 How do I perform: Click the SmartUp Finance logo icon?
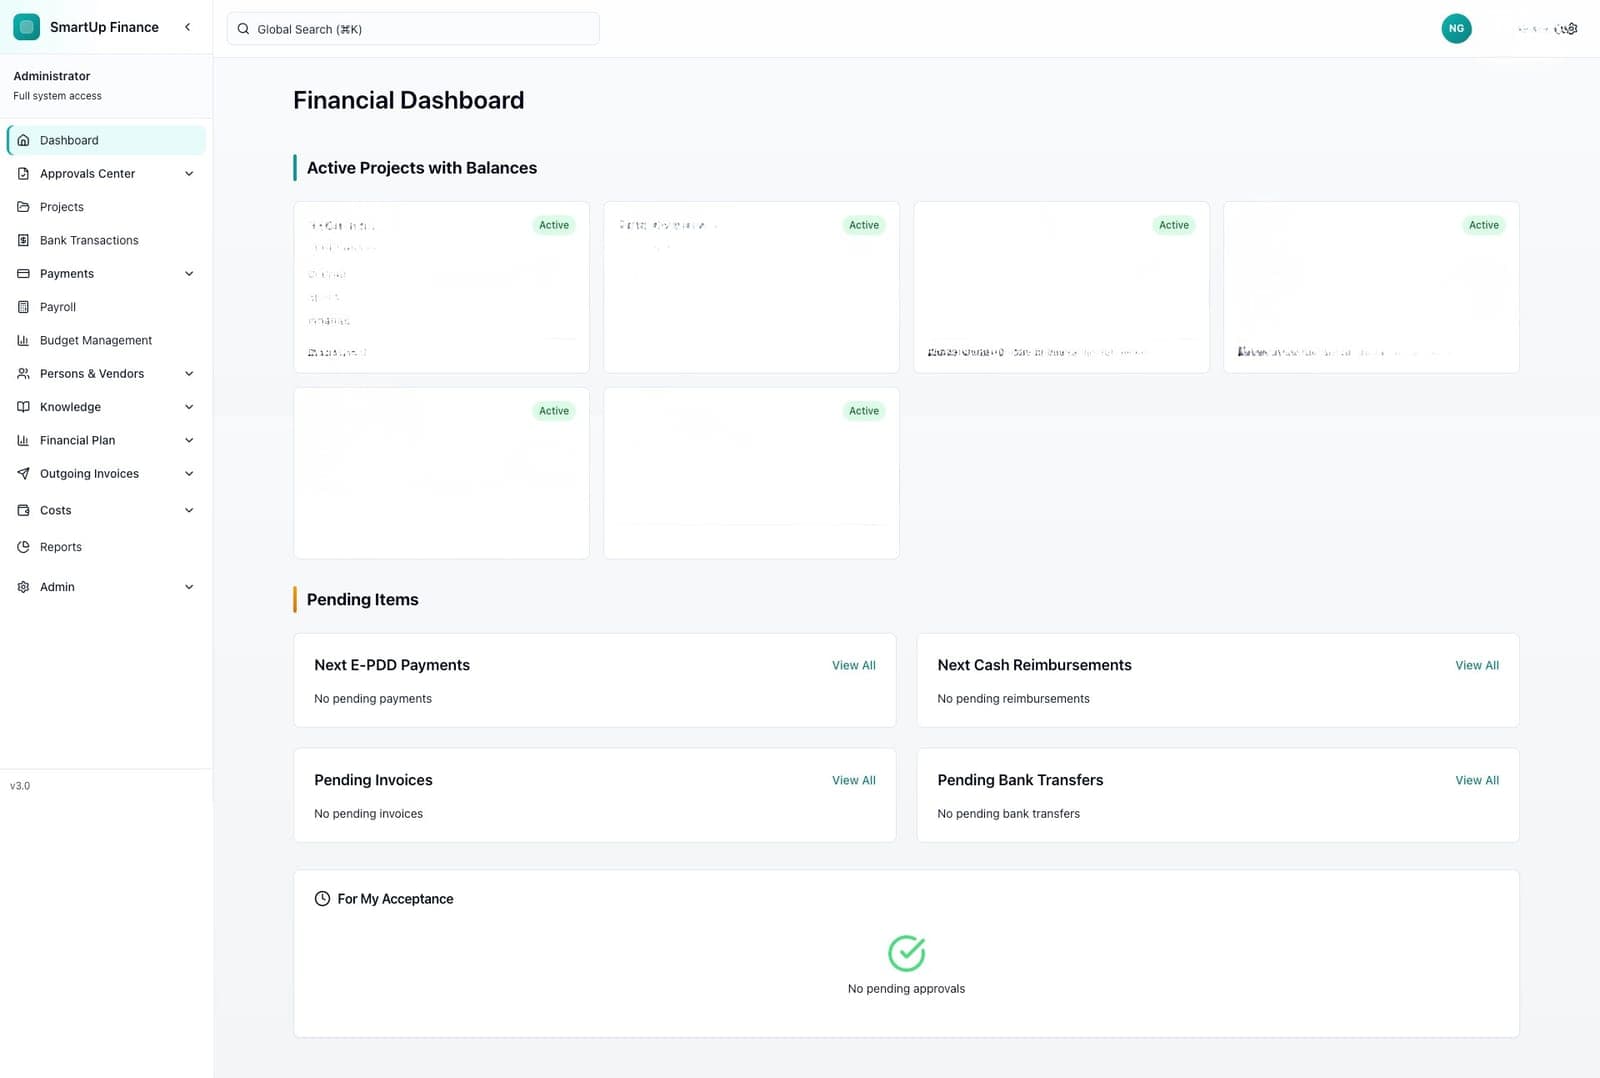[x=27, y=27]
